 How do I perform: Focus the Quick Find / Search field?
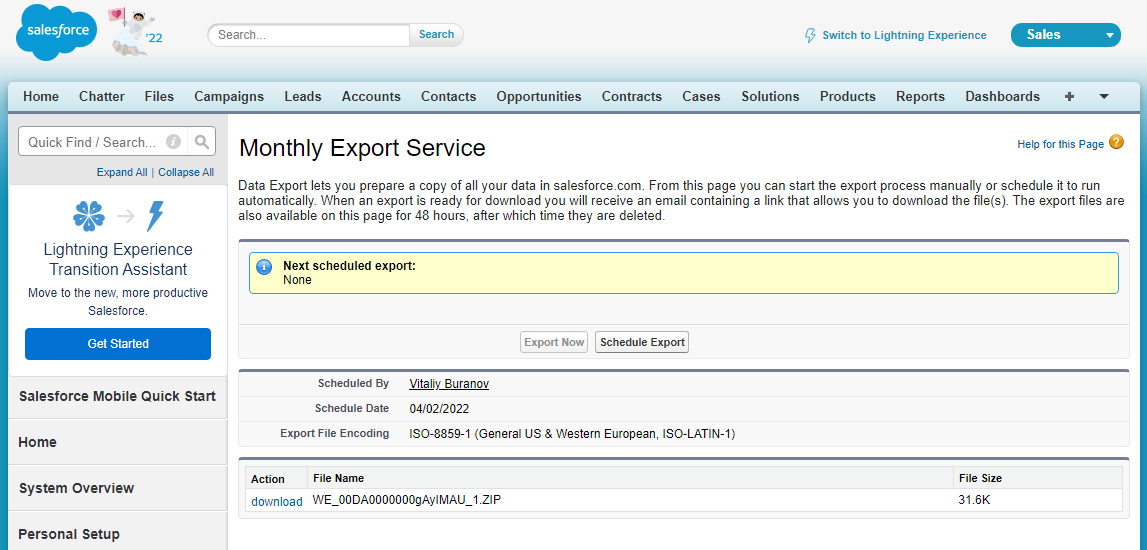(x=103, y=142)
